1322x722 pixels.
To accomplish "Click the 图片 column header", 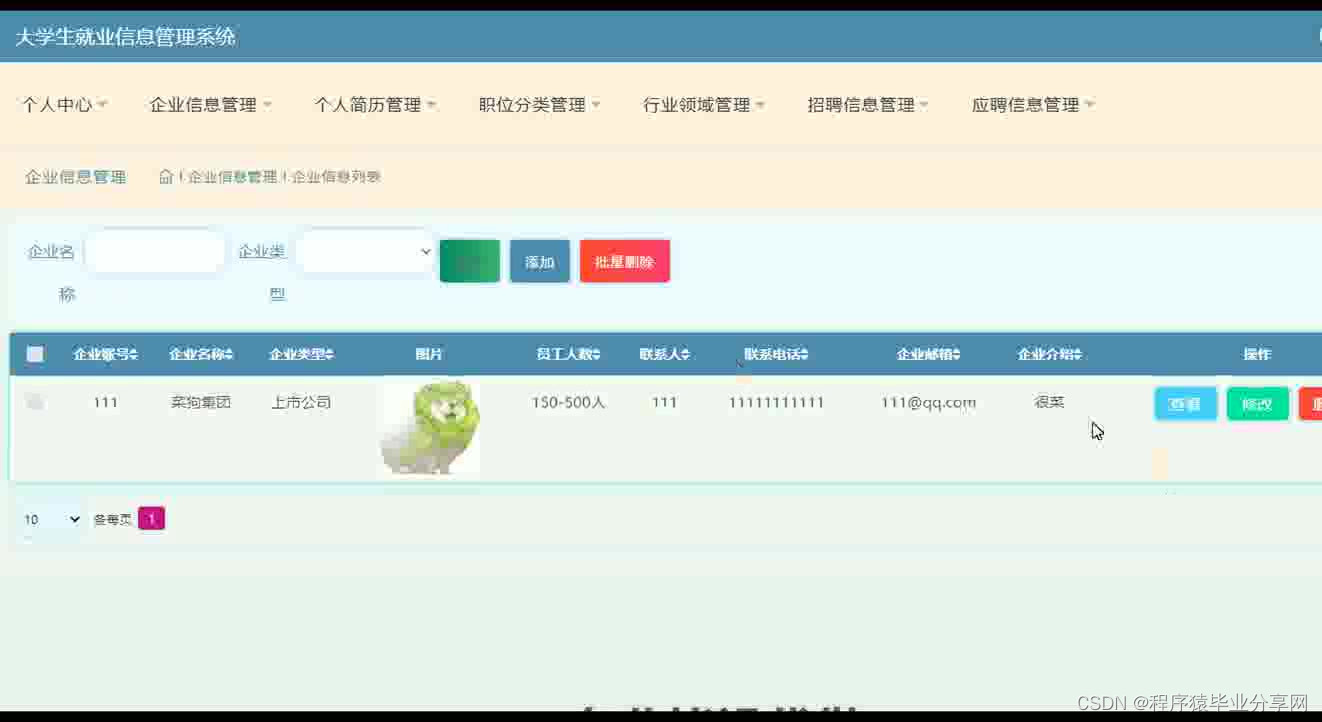I will 429,354.
